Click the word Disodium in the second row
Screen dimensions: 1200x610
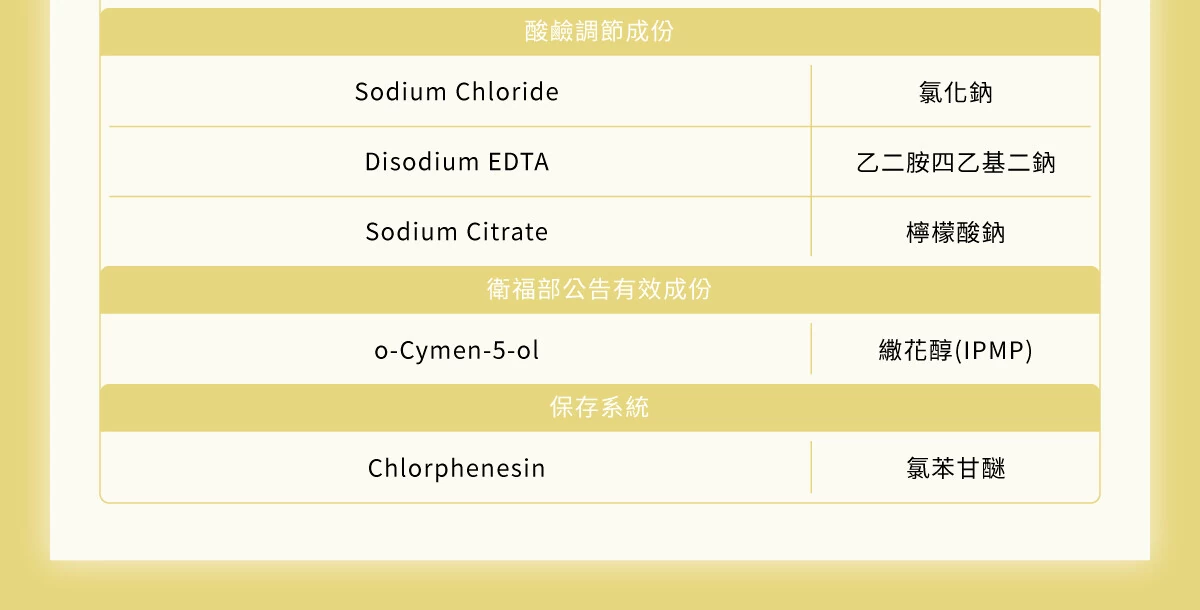click(x=421, y=162)
